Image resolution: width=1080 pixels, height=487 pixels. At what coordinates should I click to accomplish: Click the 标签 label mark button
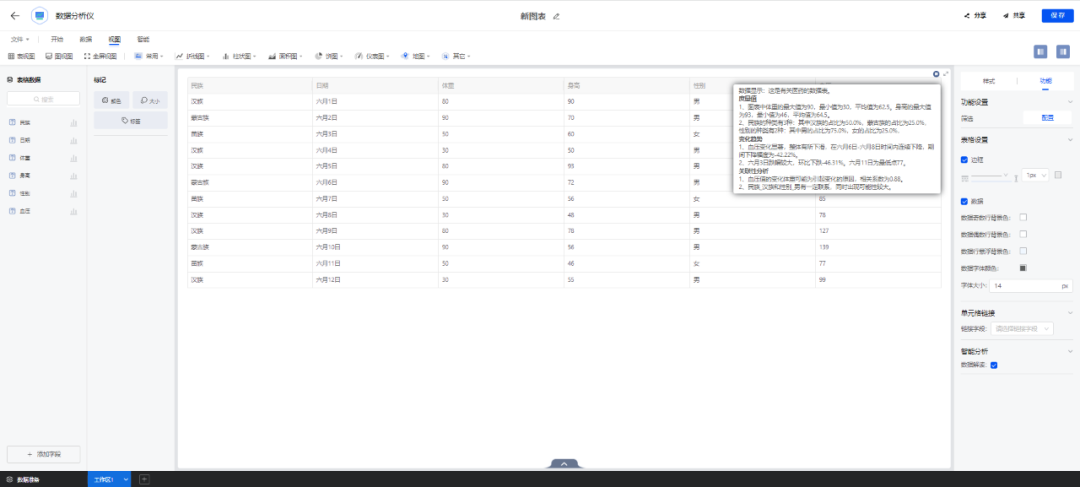(x=131, y=121)
